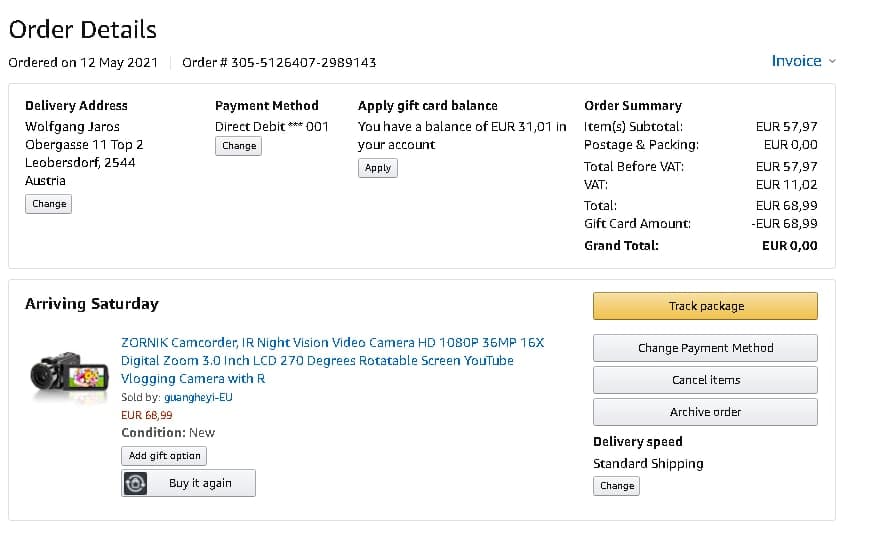Select the Cancel items button
878x552 pixels.
(x=705, y=380)
